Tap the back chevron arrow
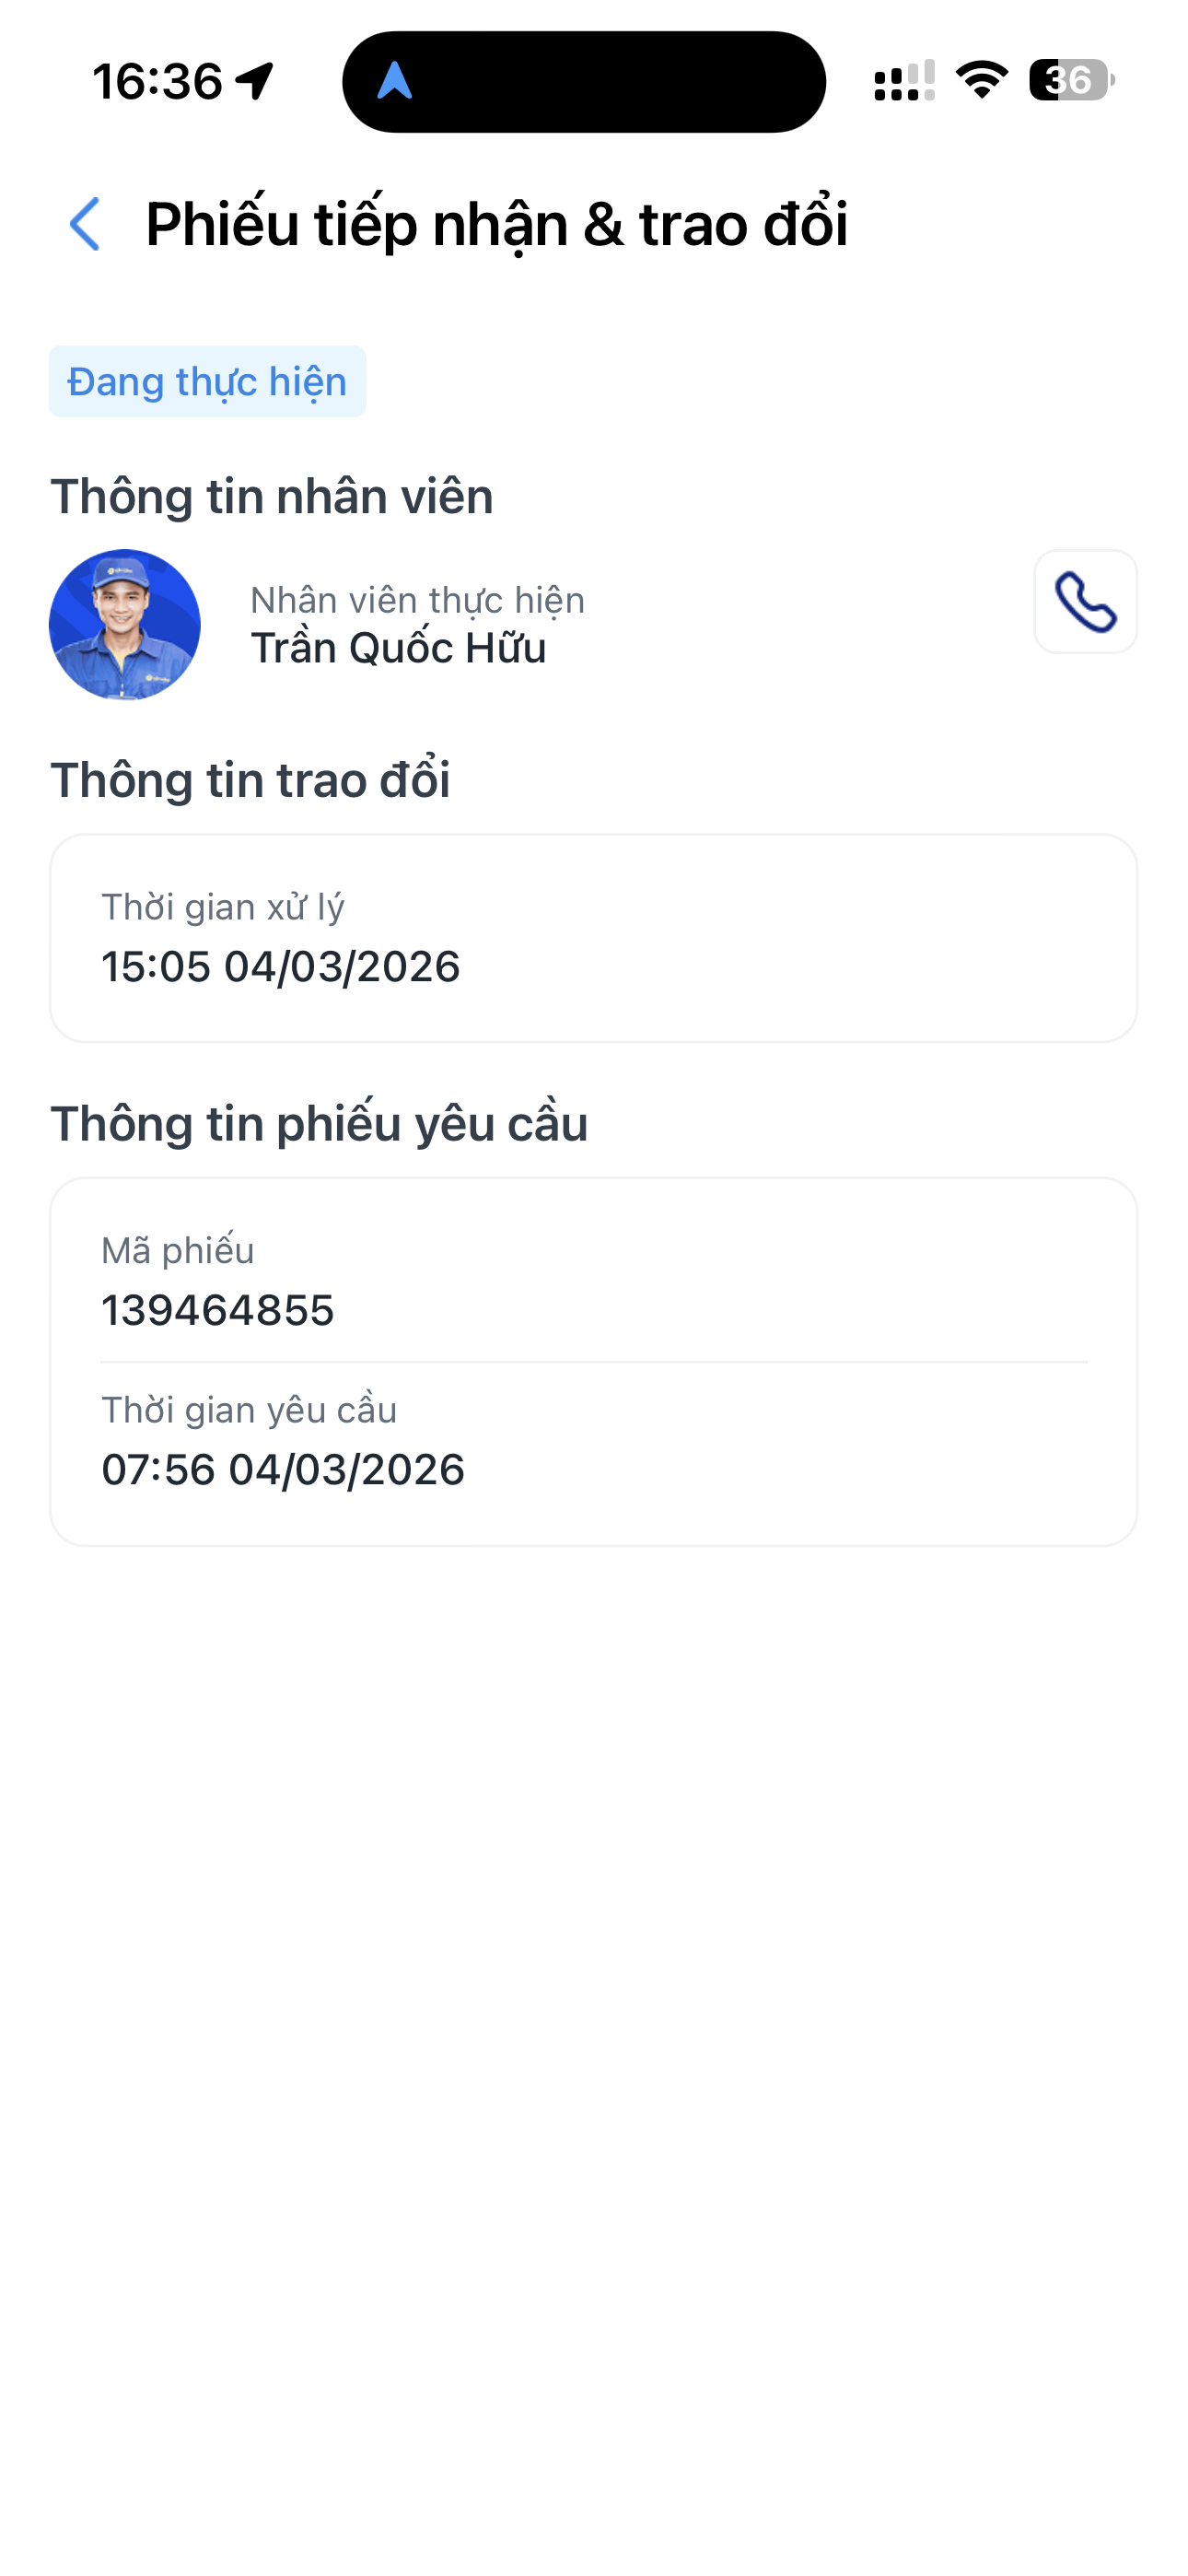The width and height of the screenshot is (1188, 2576). [x=86, y=224]
